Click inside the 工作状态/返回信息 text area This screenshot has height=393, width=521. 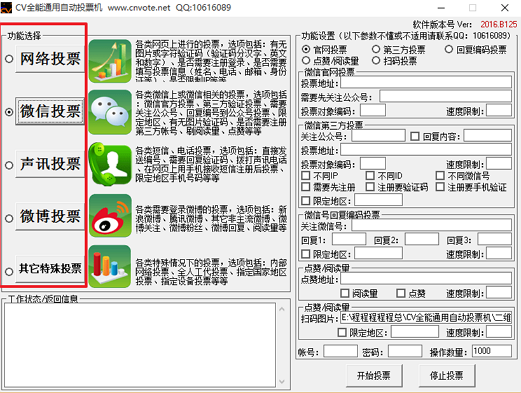[x=140, y=345]
